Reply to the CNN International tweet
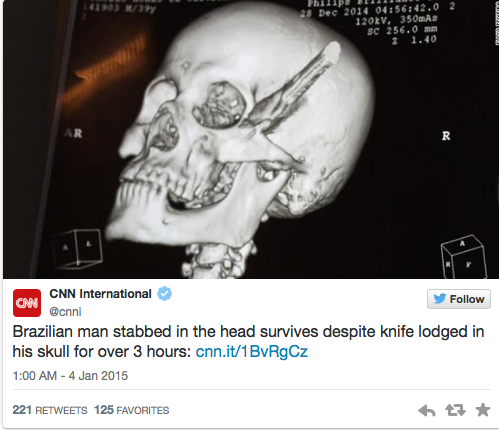The height and width of the screenshot is (430, 499). pos(427,410)
